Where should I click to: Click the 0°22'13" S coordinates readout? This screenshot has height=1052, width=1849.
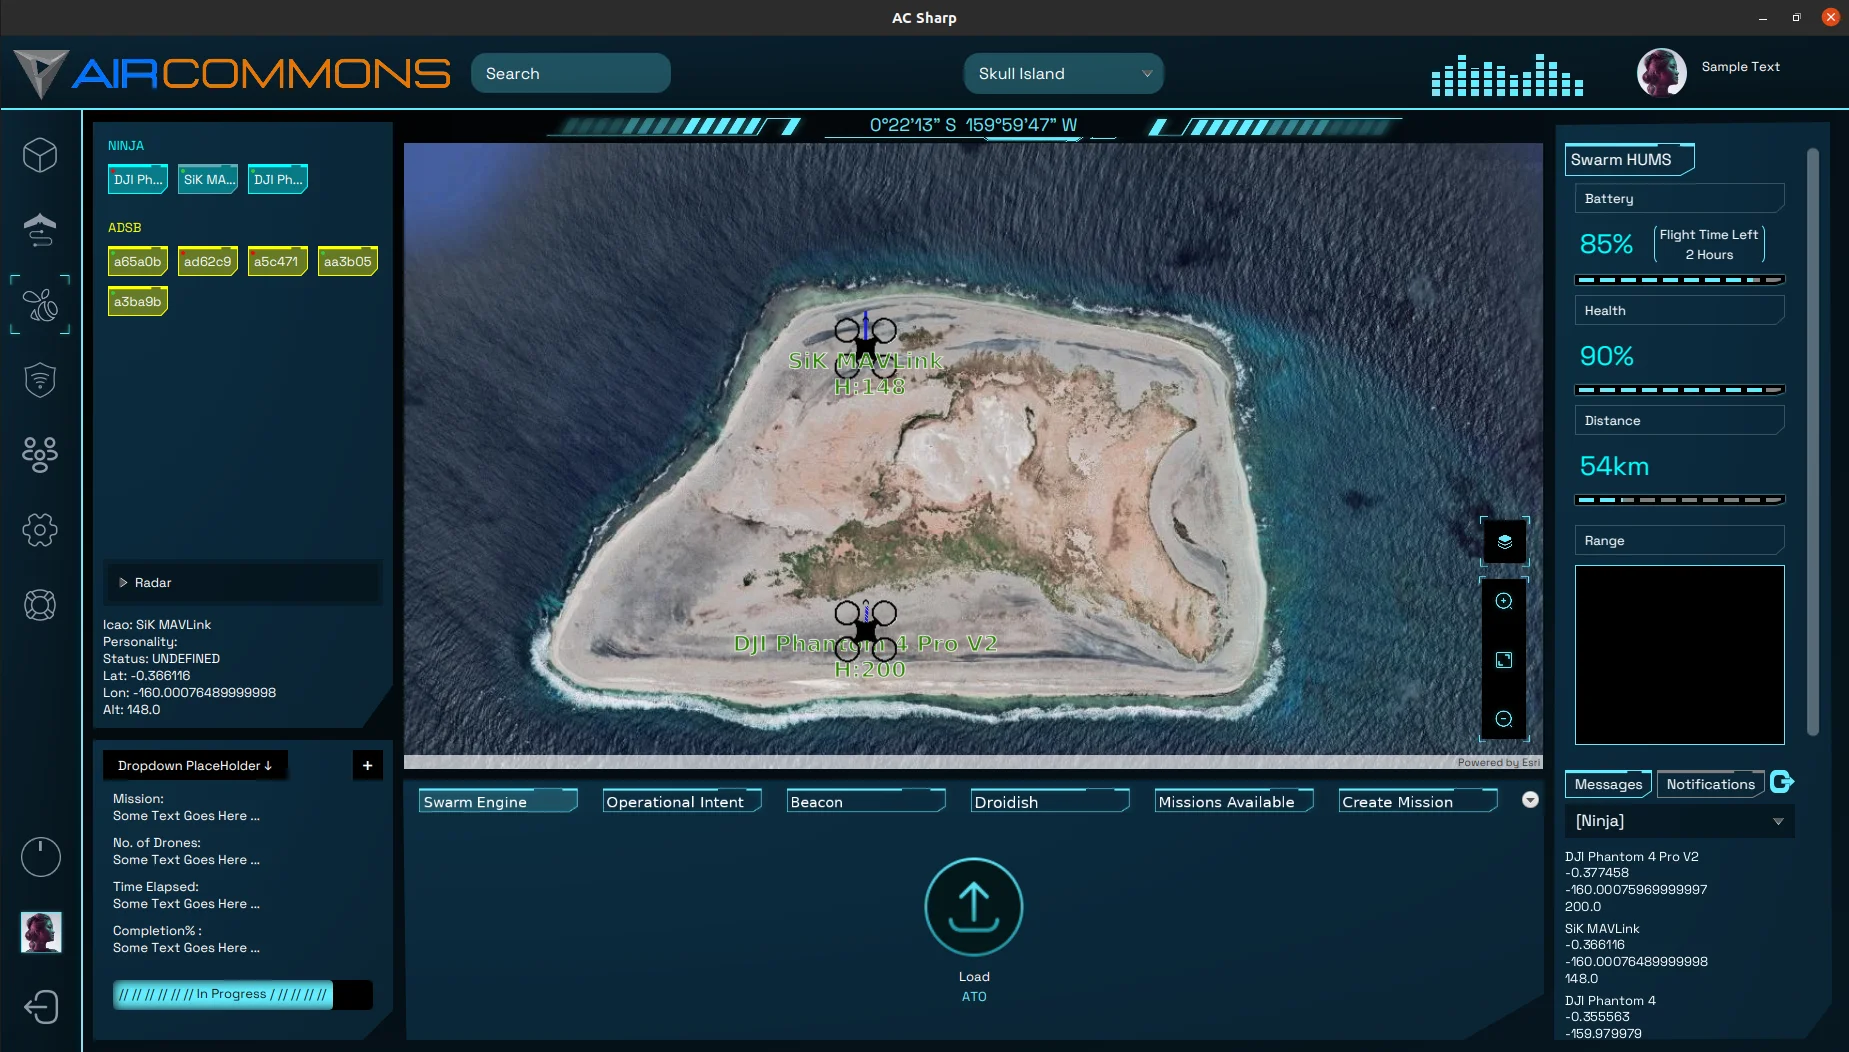click(x=973, y=125)
